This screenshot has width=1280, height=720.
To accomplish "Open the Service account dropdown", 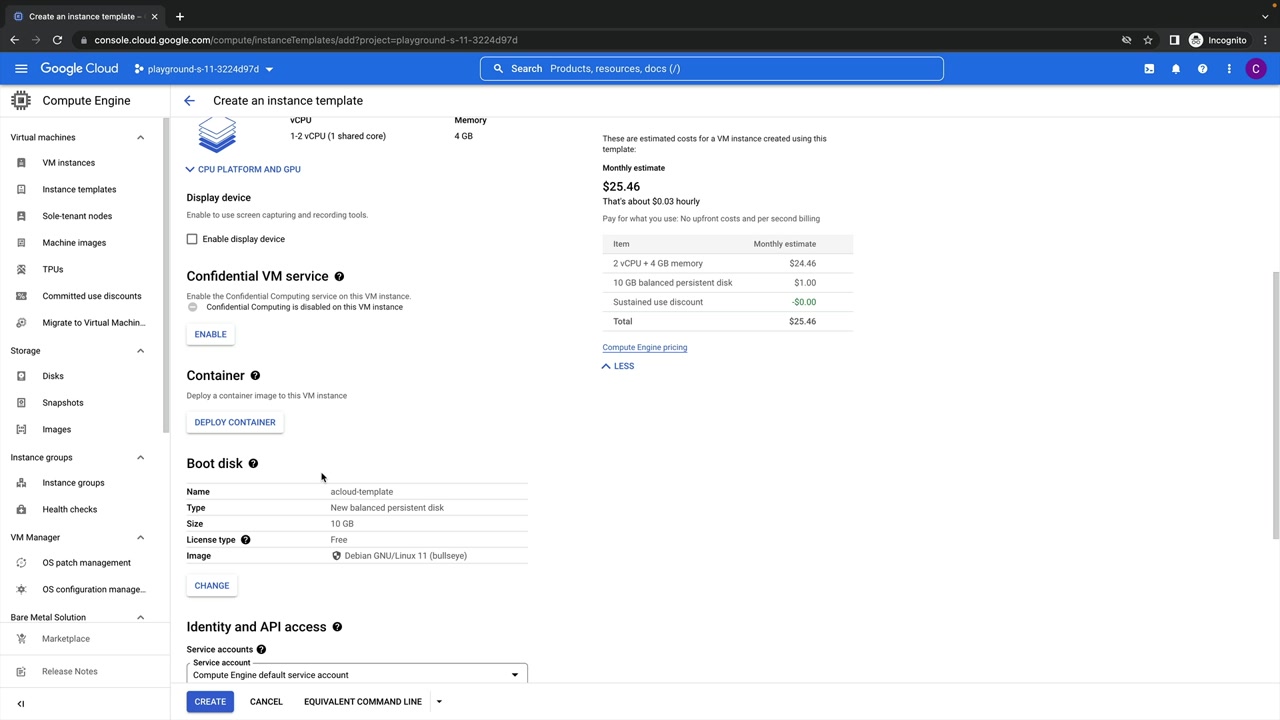I will [x=356, y=675].
